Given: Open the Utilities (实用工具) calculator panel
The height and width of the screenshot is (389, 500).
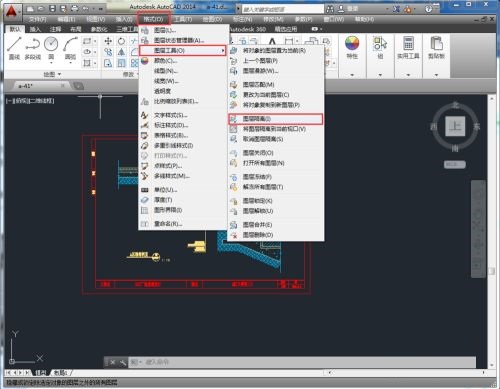Looking at the screenshot, I should [408, 47].
